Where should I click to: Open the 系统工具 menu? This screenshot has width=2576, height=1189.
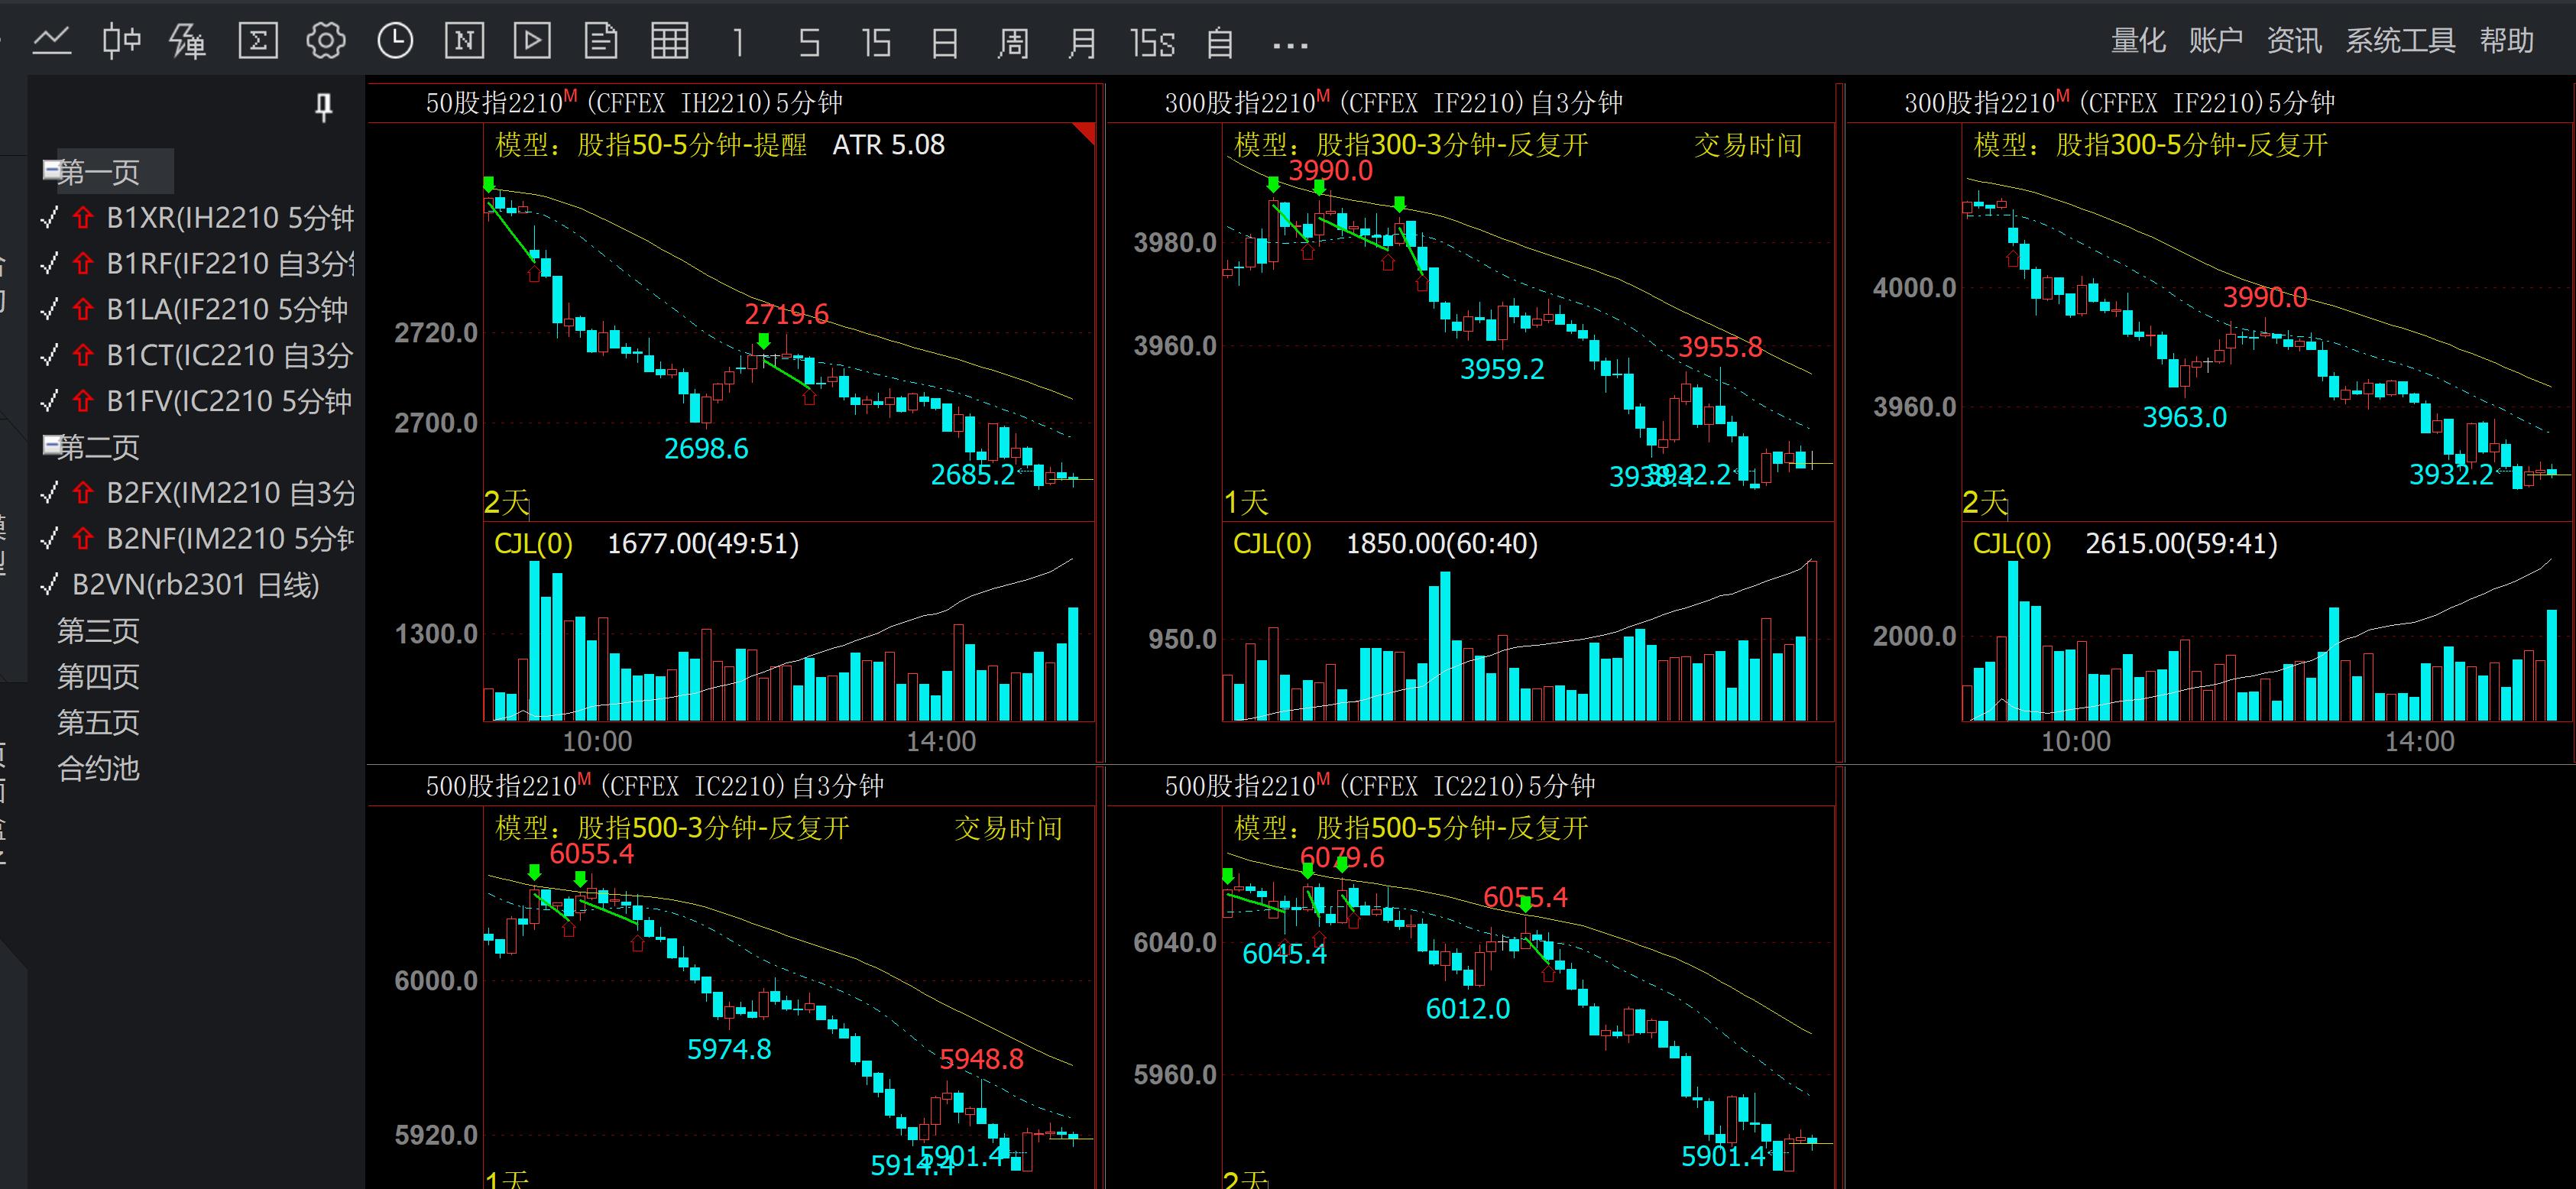click(2400, 41)
